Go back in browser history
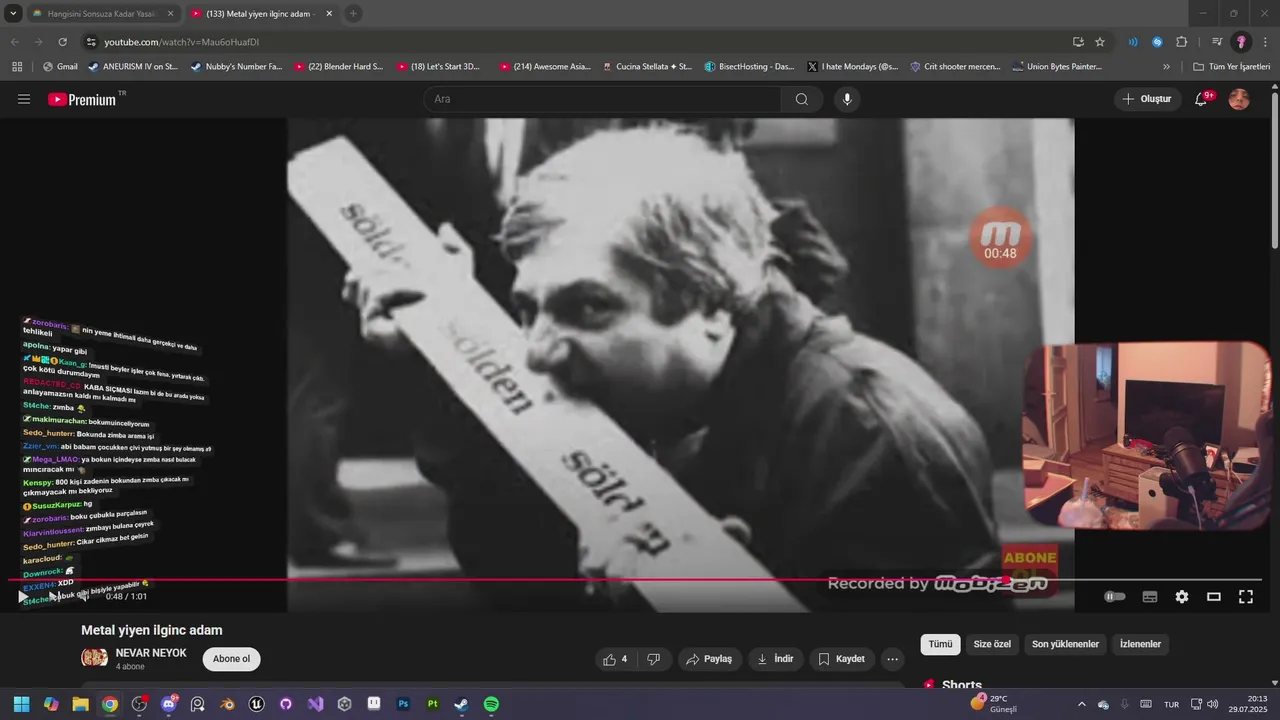This screenshot has height=720, width=1280. [x=15, y=42]
